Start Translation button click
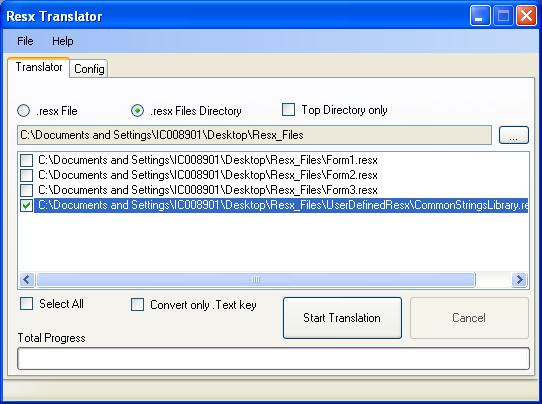 pos(342,318)
